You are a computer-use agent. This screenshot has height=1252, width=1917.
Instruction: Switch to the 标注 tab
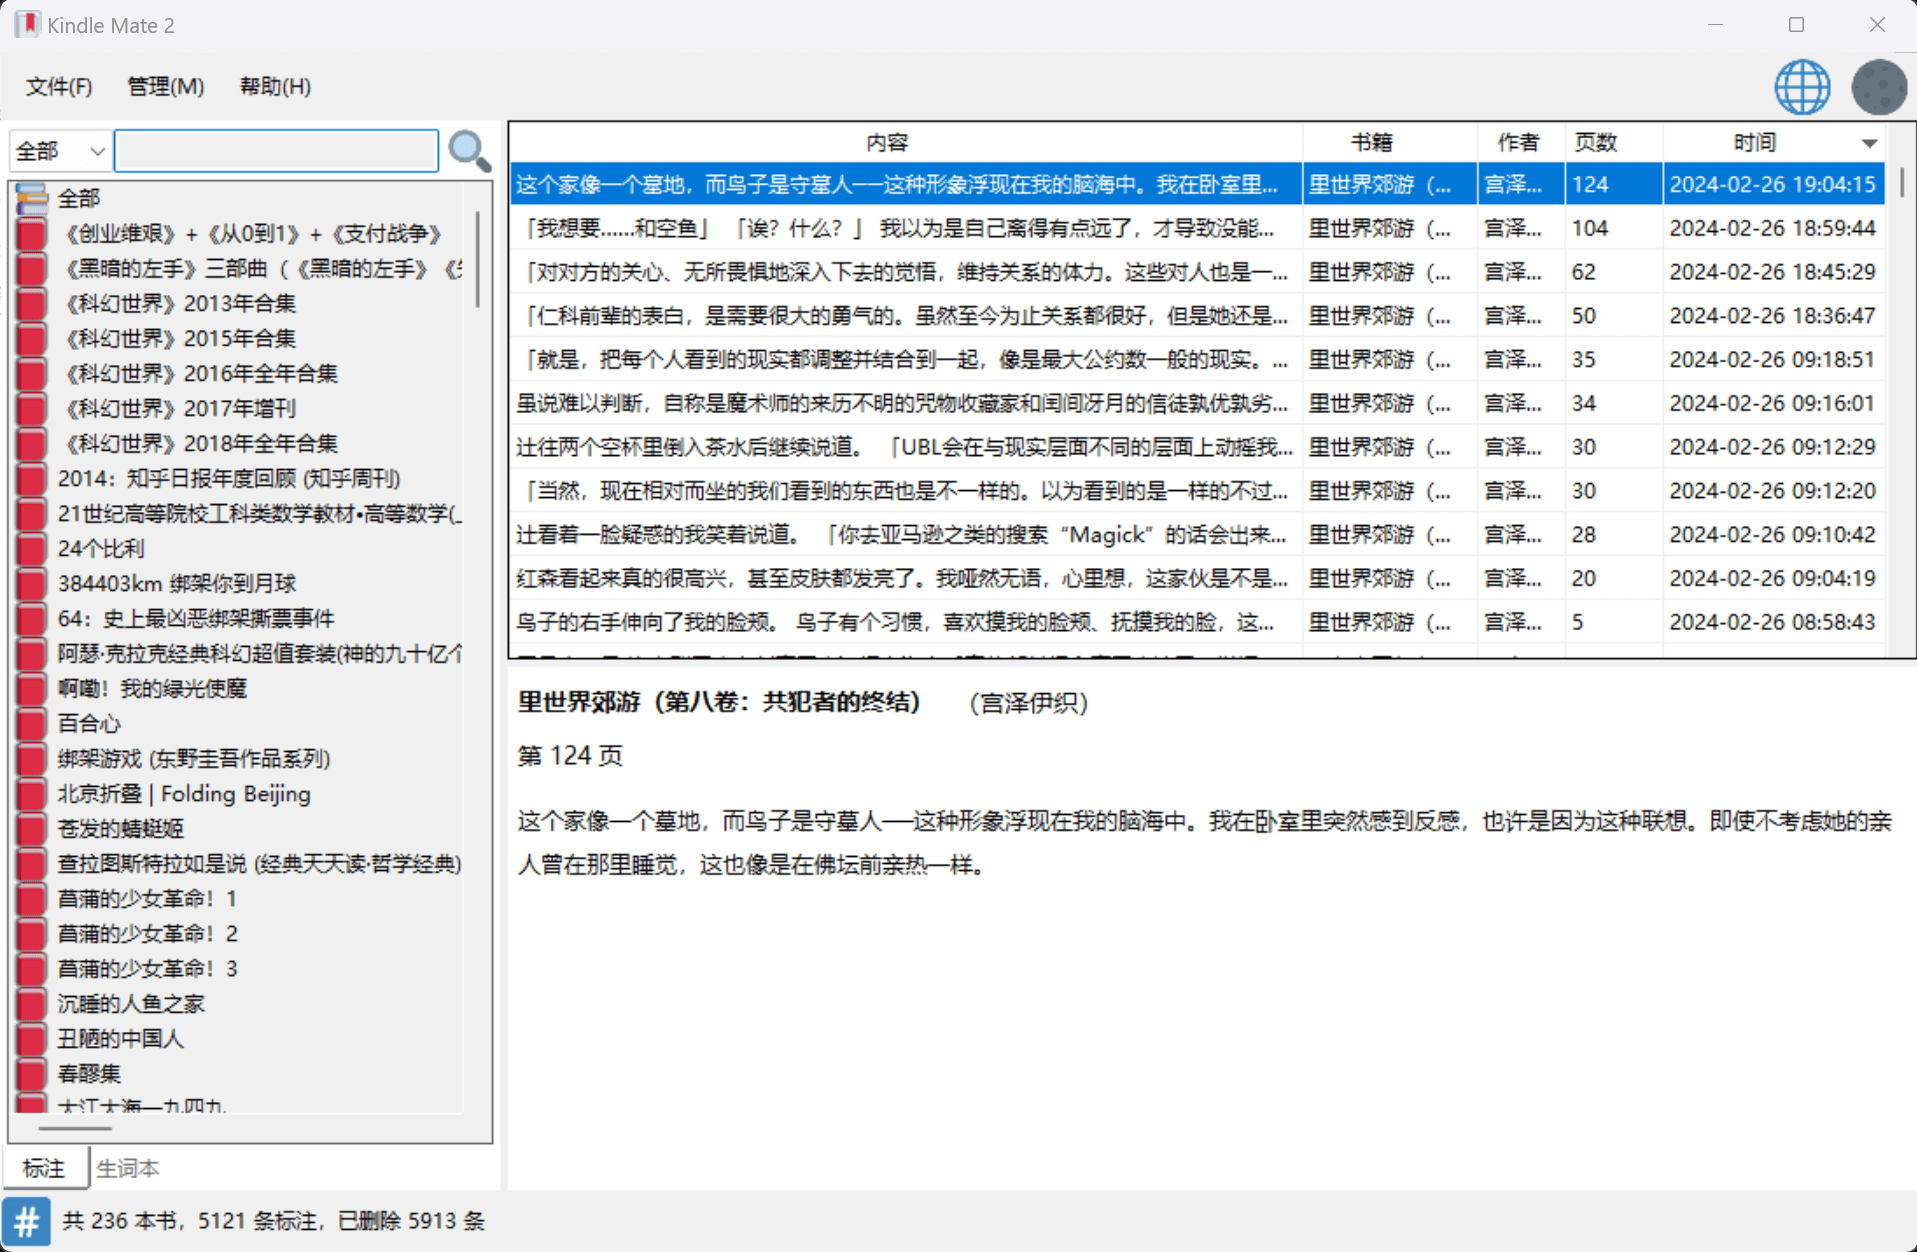point(44,1168)
